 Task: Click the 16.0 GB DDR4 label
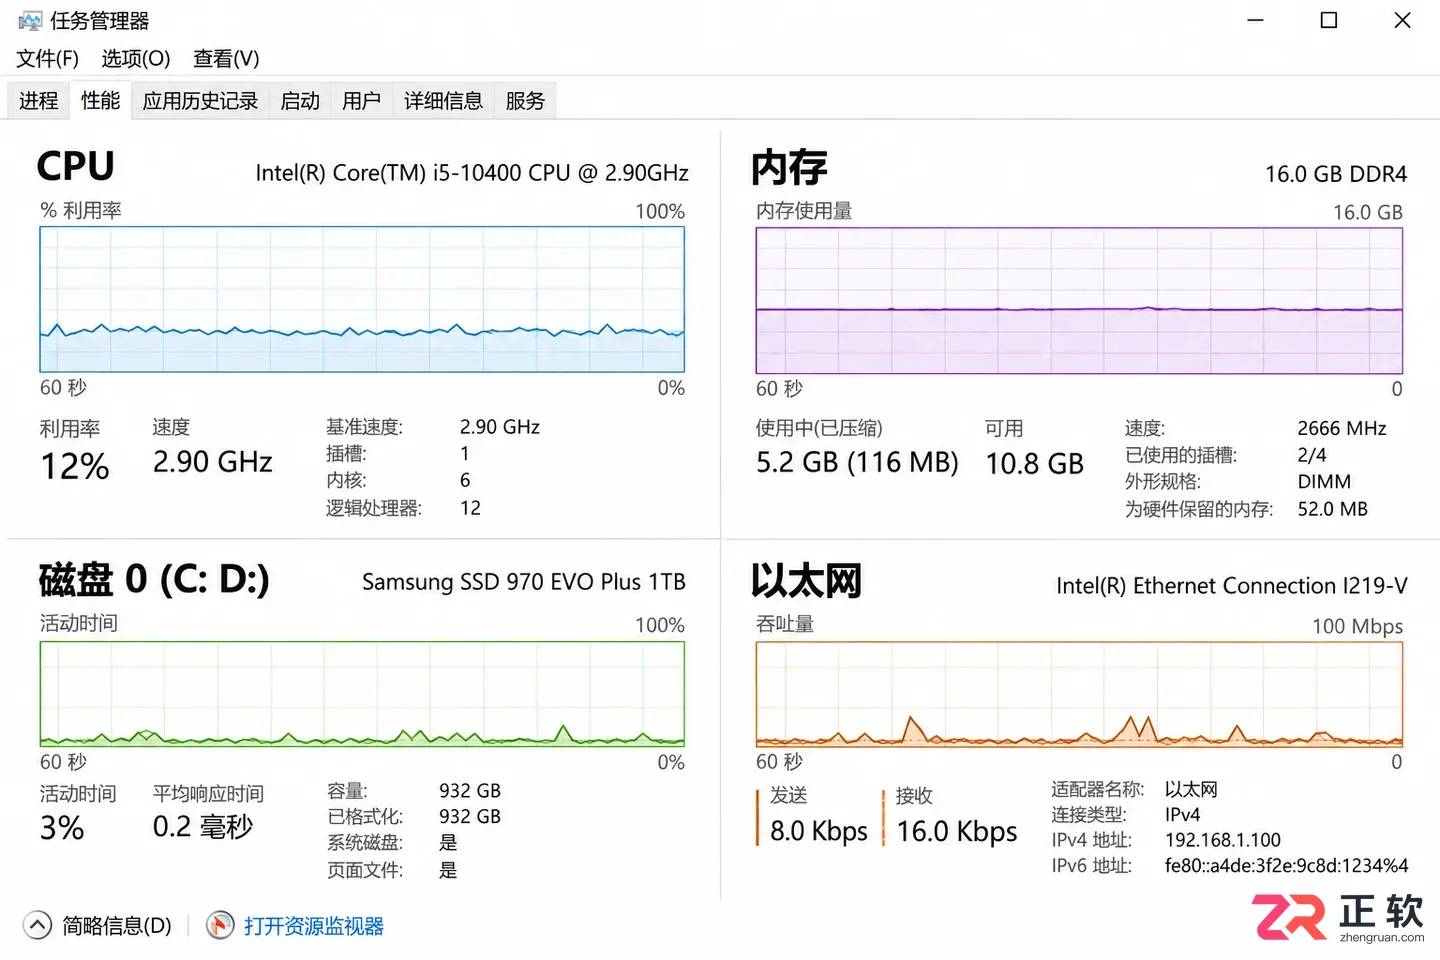1336,174
